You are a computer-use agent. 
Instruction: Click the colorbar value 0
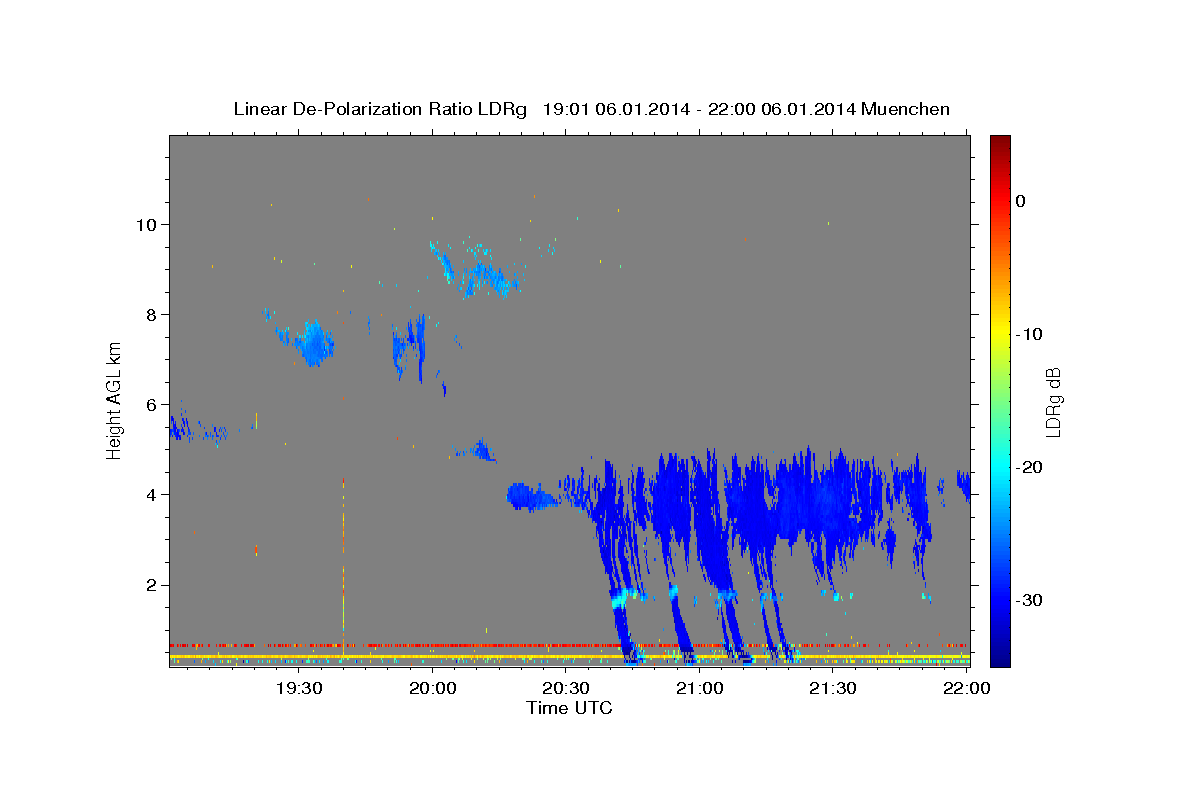[x=1020, y=201]
